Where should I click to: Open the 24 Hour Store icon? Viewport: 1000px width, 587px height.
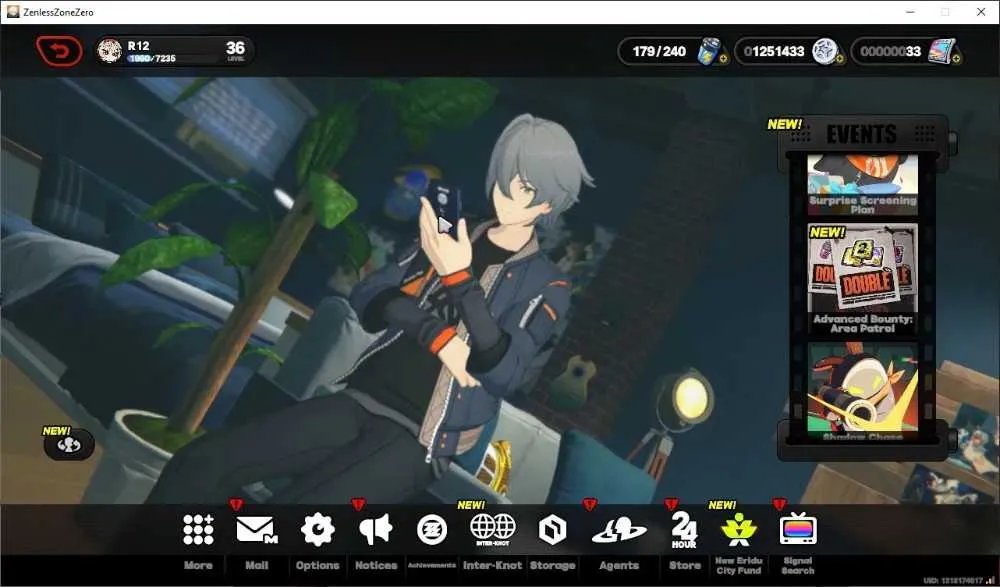[684, 530]
